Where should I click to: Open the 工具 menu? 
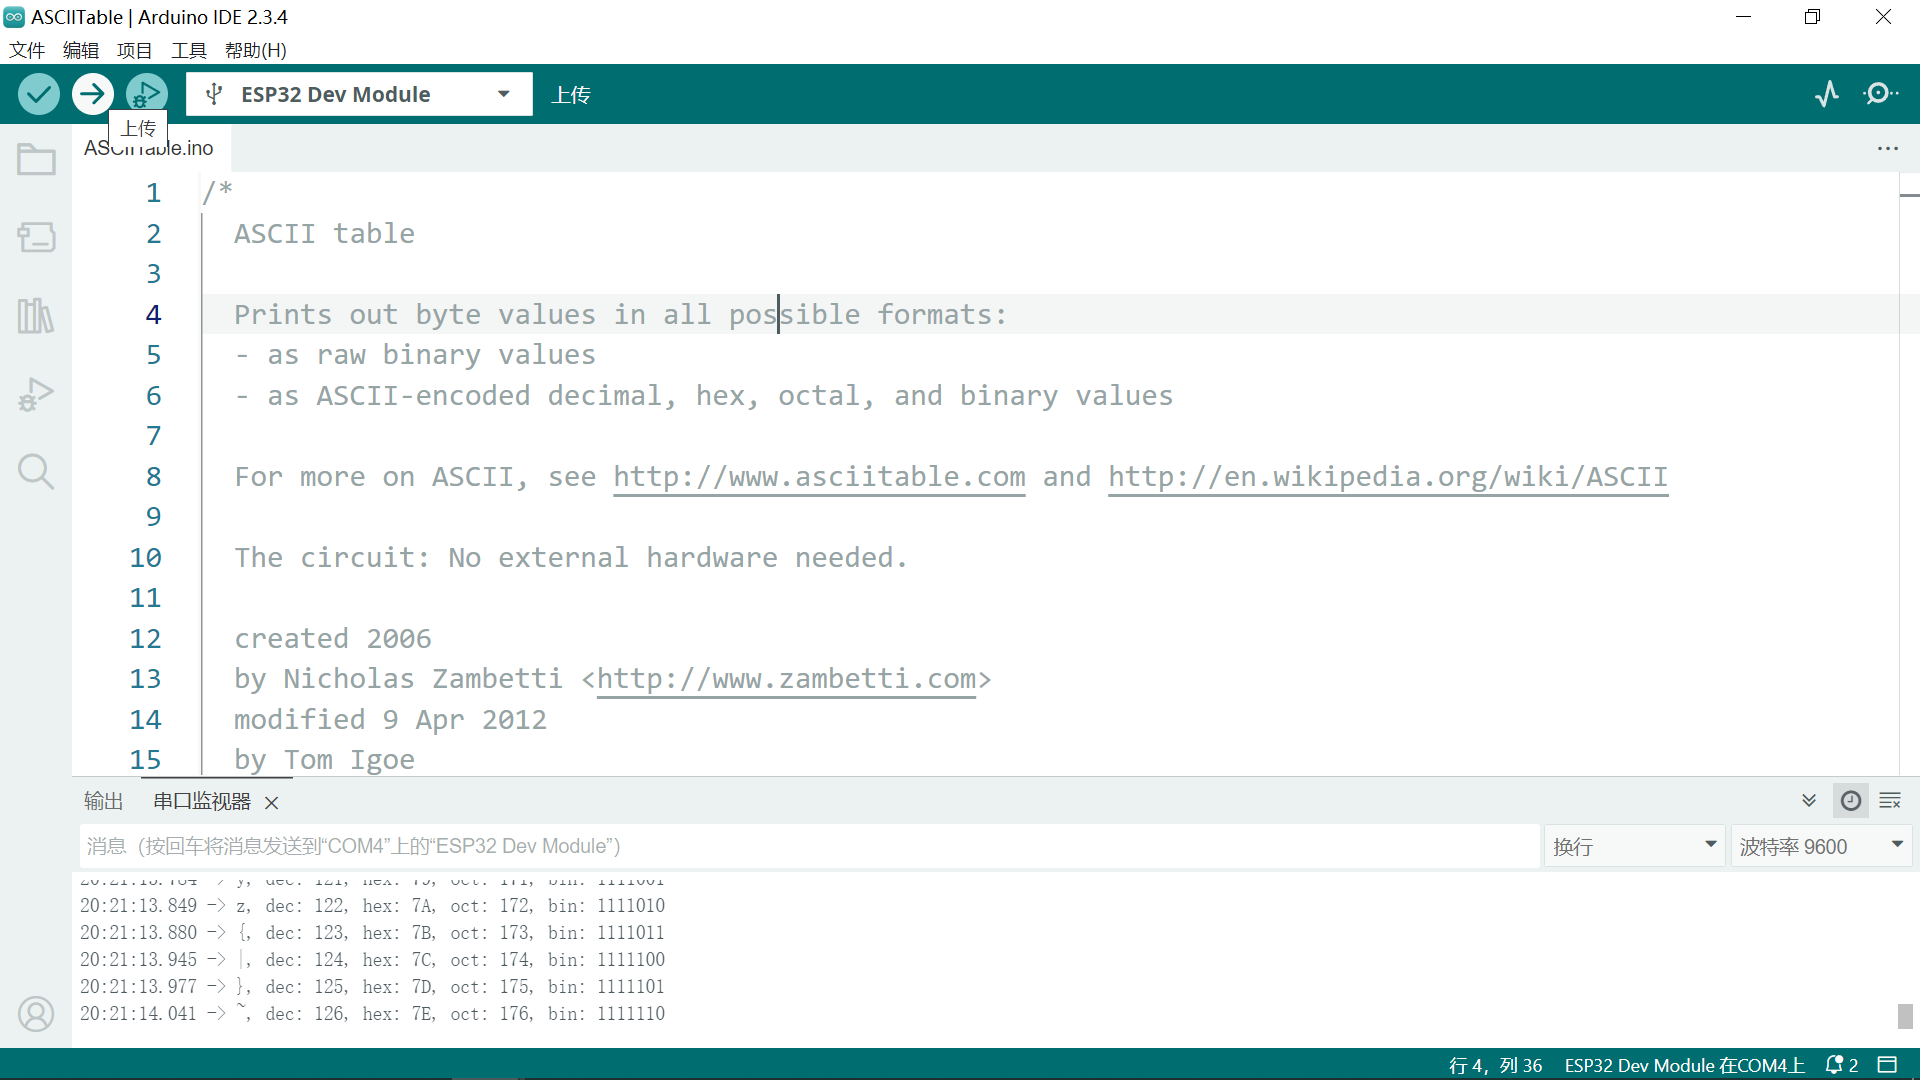[x=188, y=50]
